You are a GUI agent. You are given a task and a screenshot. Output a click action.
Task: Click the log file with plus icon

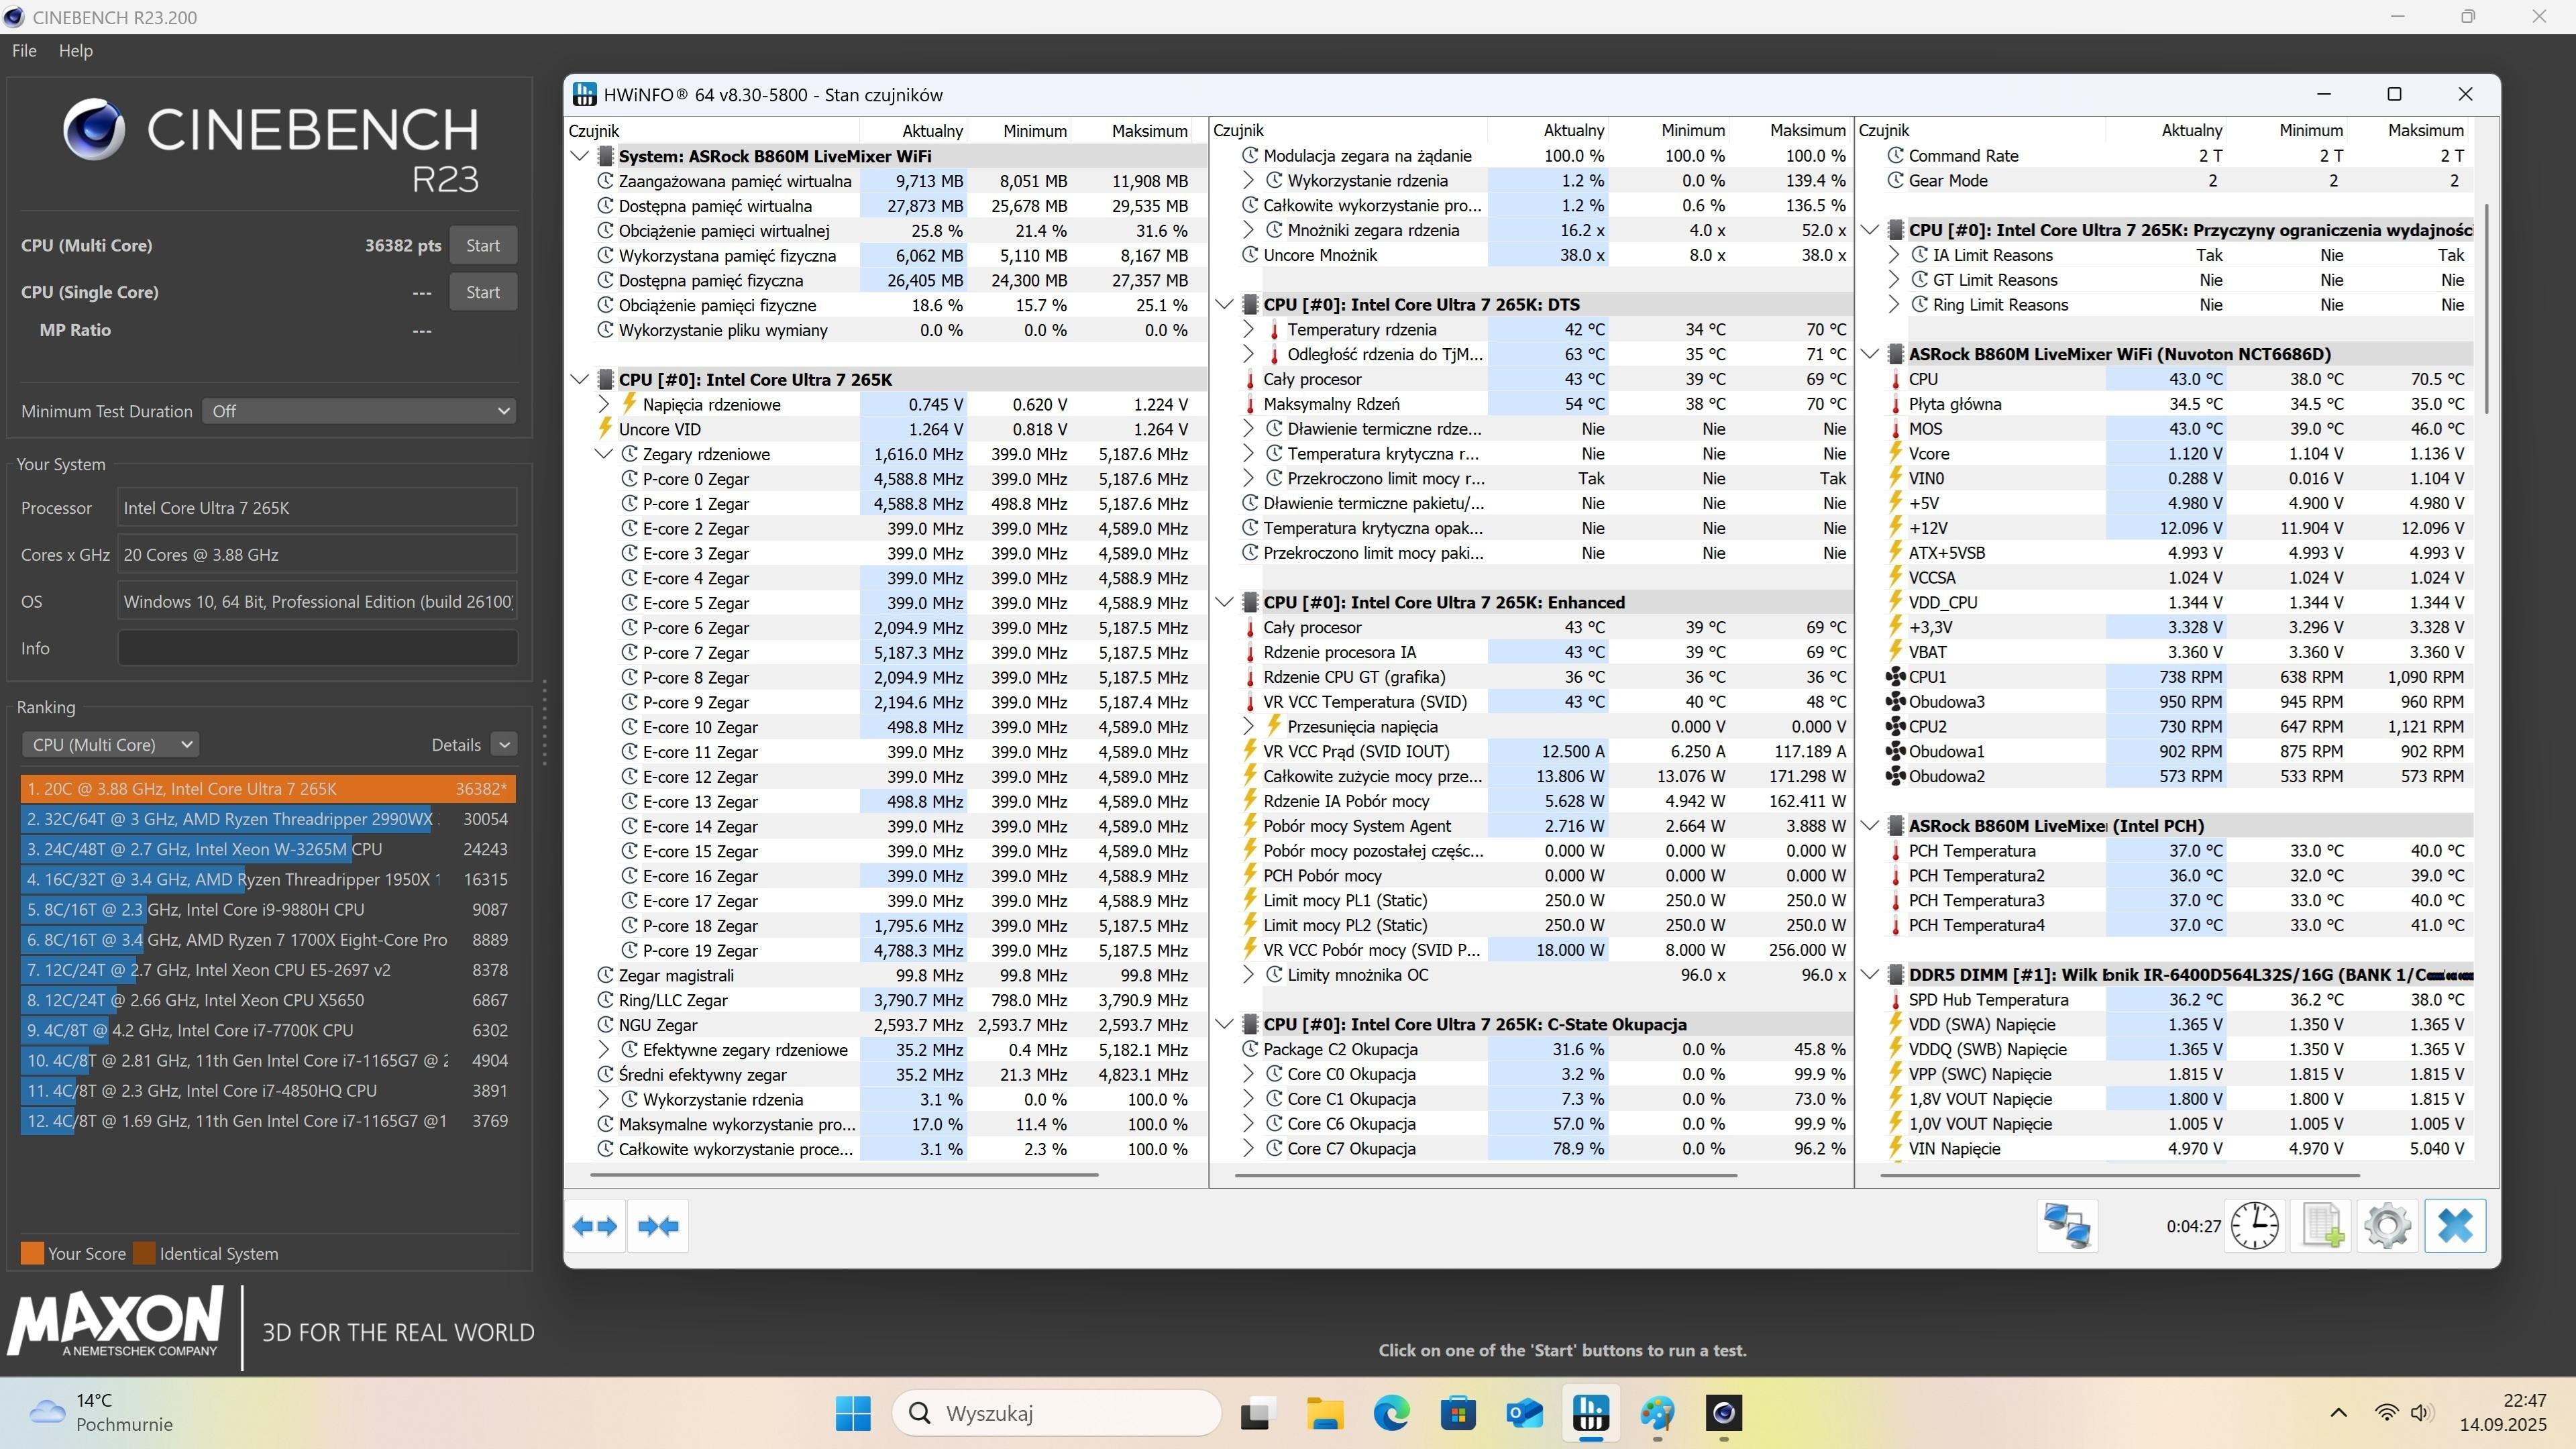(x=2322, y=1226)
